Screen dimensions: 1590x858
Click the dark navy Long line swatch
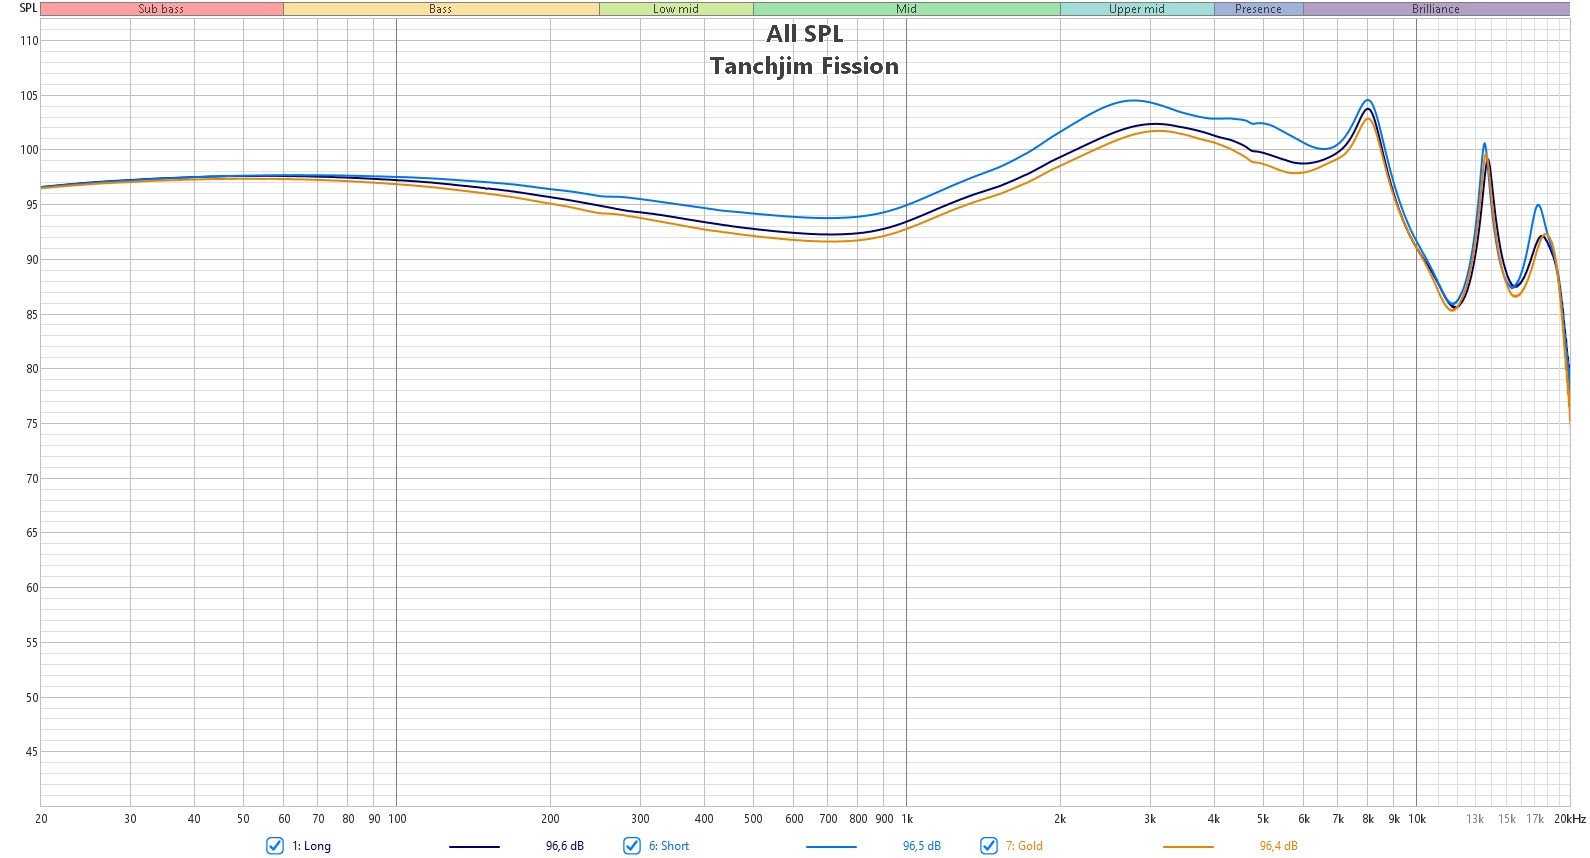point(474,847)
